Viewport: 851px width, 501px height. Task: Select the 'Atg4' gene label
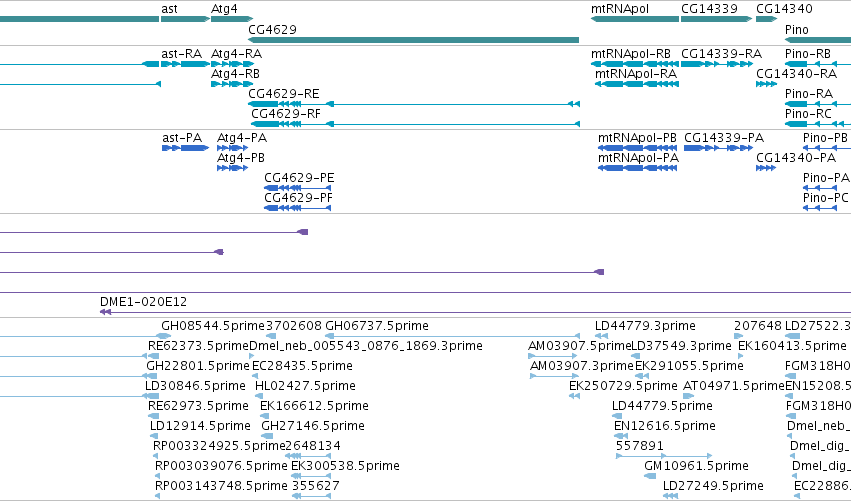coord(224,9)
